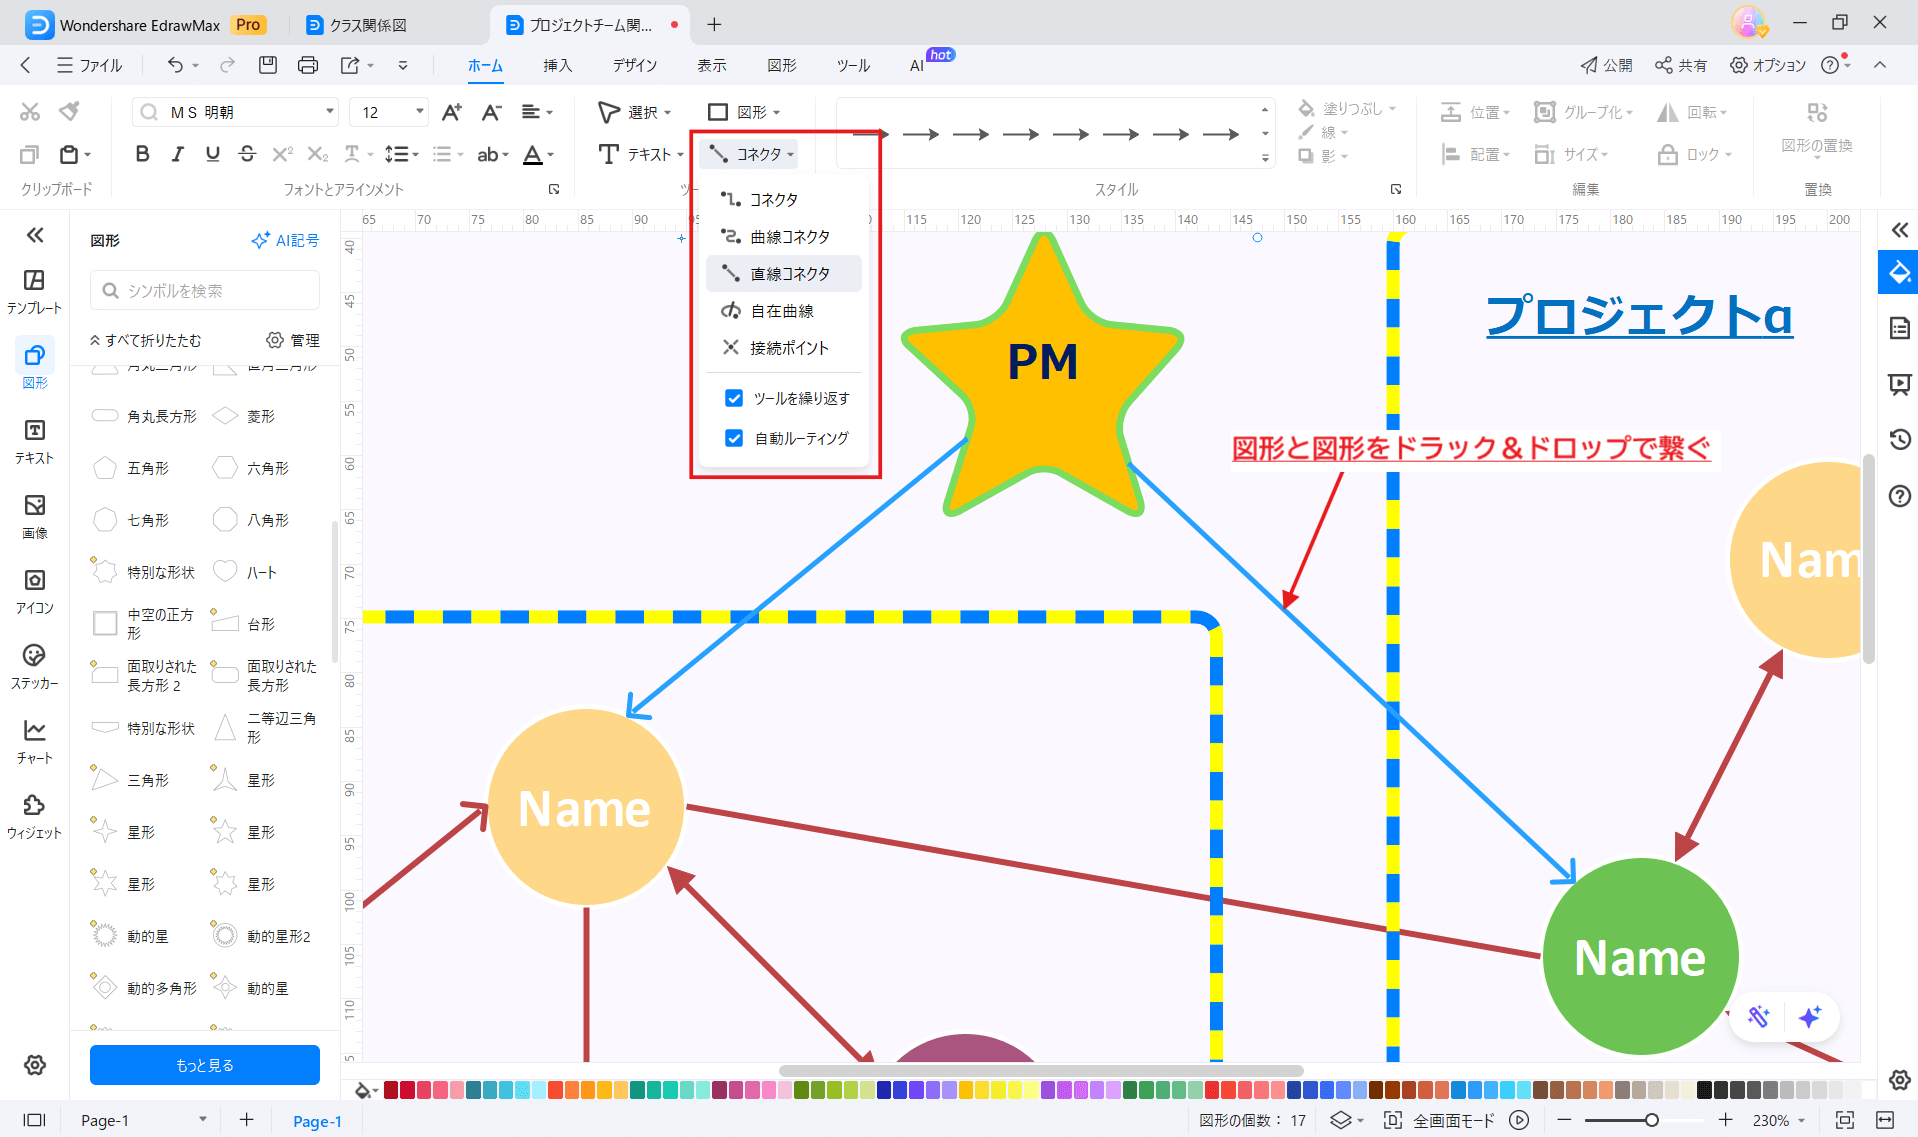Open the class diagram document tab

click(x=368, y=25)
